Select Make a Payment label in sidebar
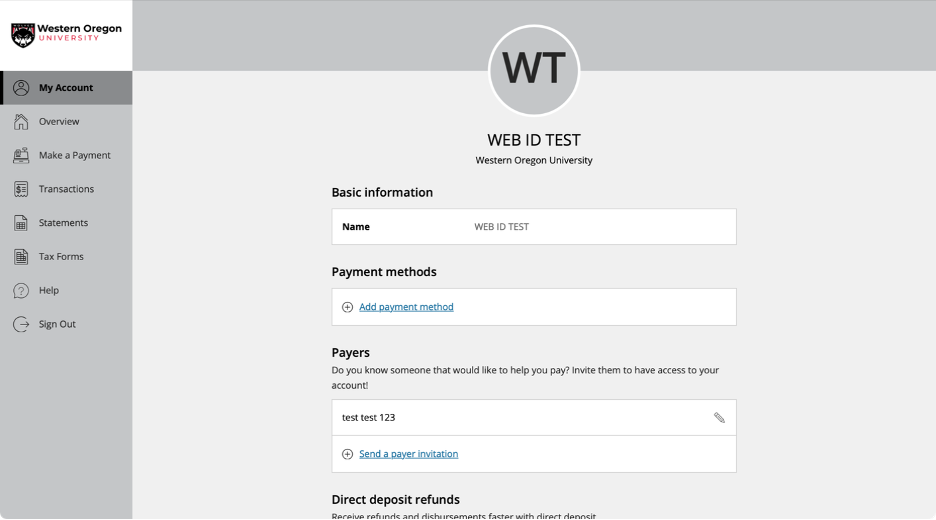 click(x=74, y=156)
